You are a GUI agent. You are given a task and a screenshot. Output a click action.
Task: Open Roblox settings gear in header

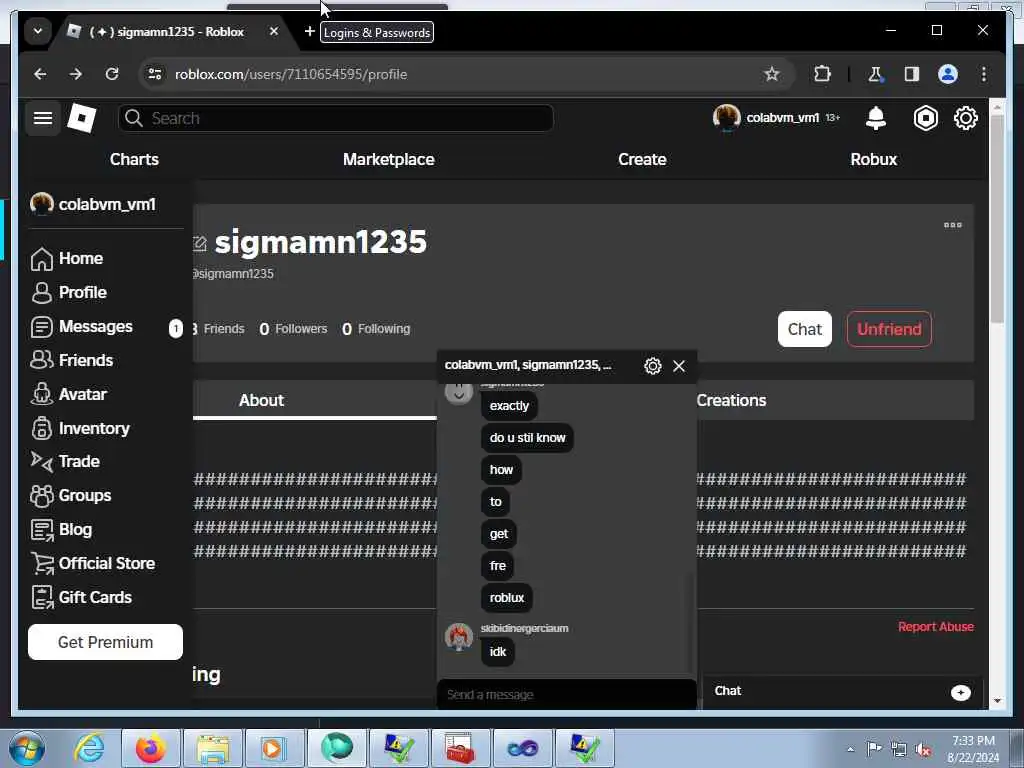point(965,118)
